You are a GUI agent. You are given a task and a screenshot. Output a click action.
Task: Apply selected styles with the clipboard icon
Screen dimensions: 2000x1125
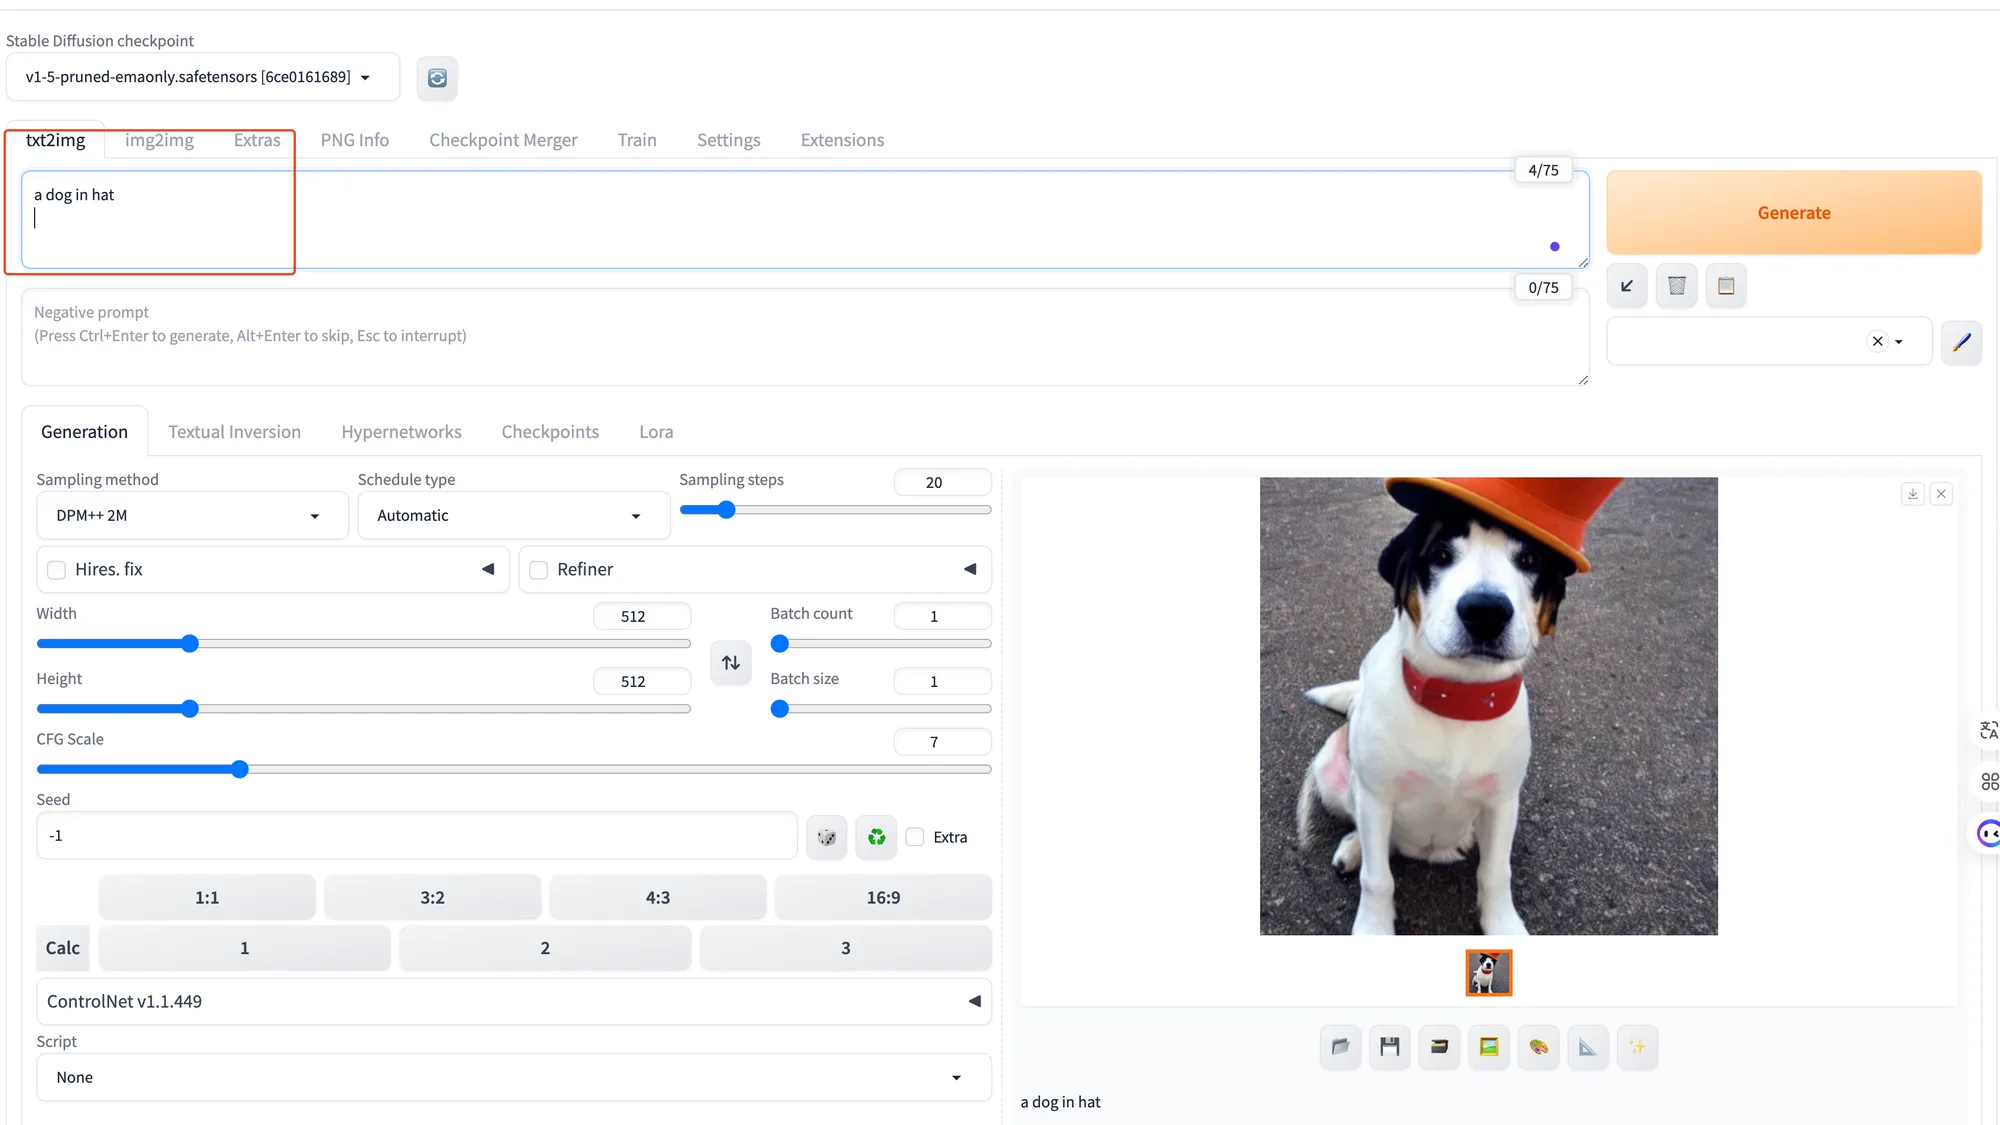click(1726, 286)
